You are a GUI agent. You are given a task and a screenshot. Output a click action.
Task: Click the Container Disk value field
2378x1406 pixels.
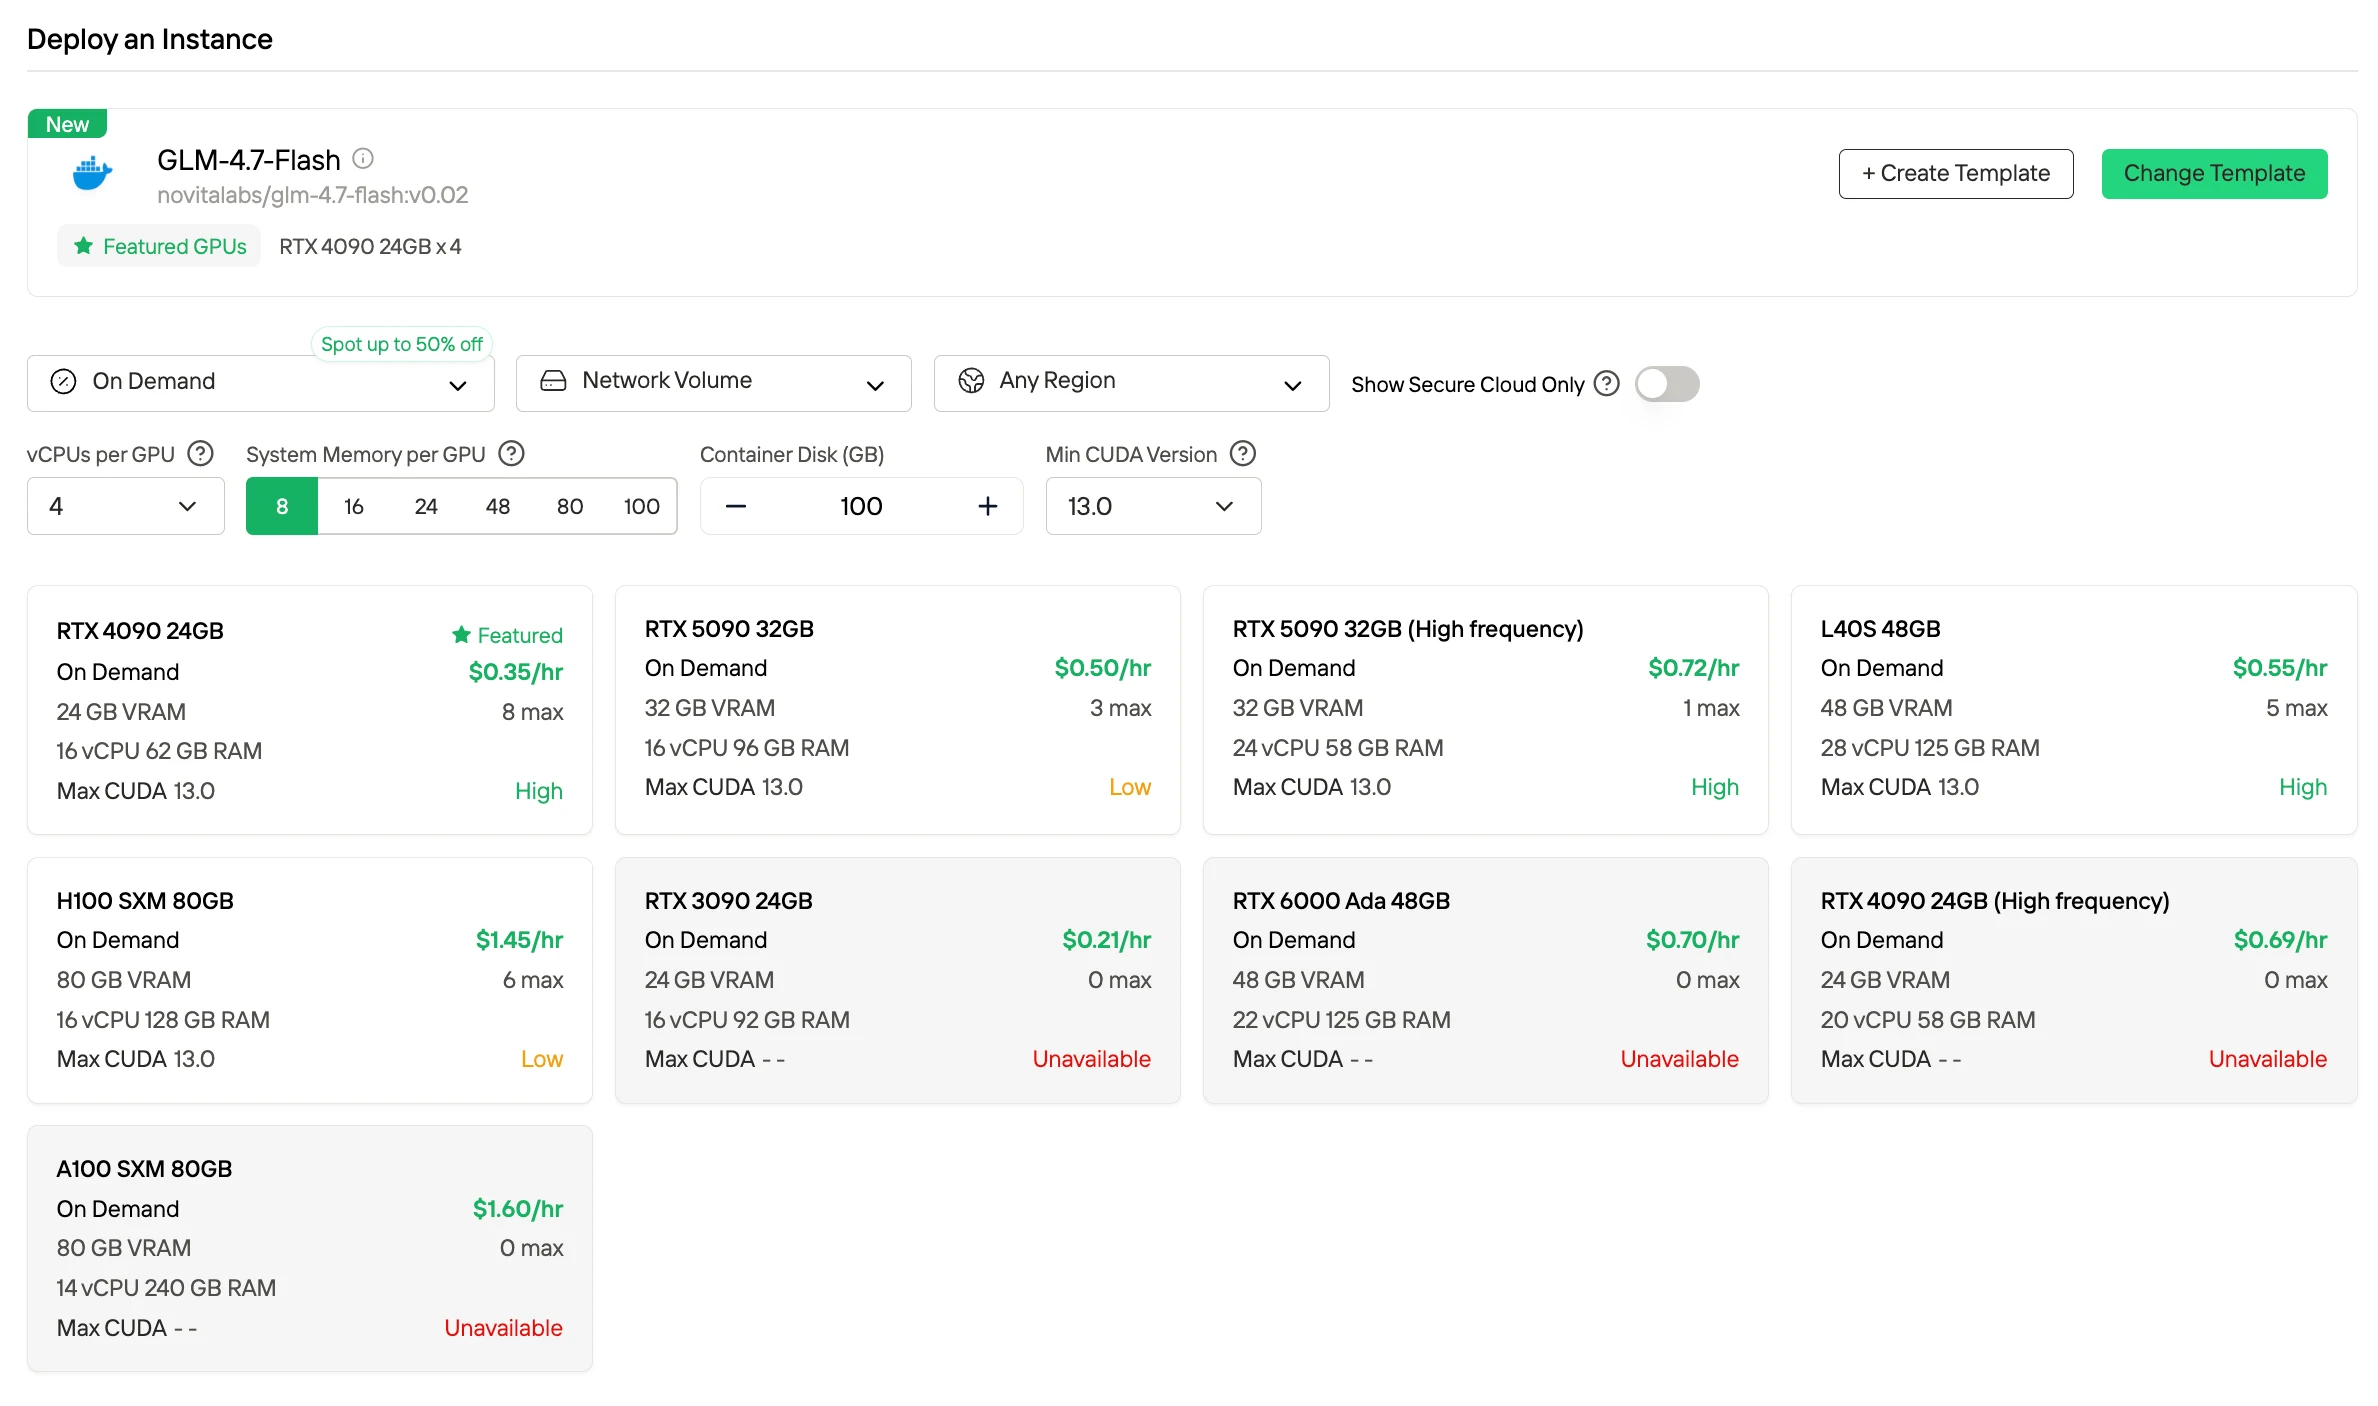click(861, 506)
